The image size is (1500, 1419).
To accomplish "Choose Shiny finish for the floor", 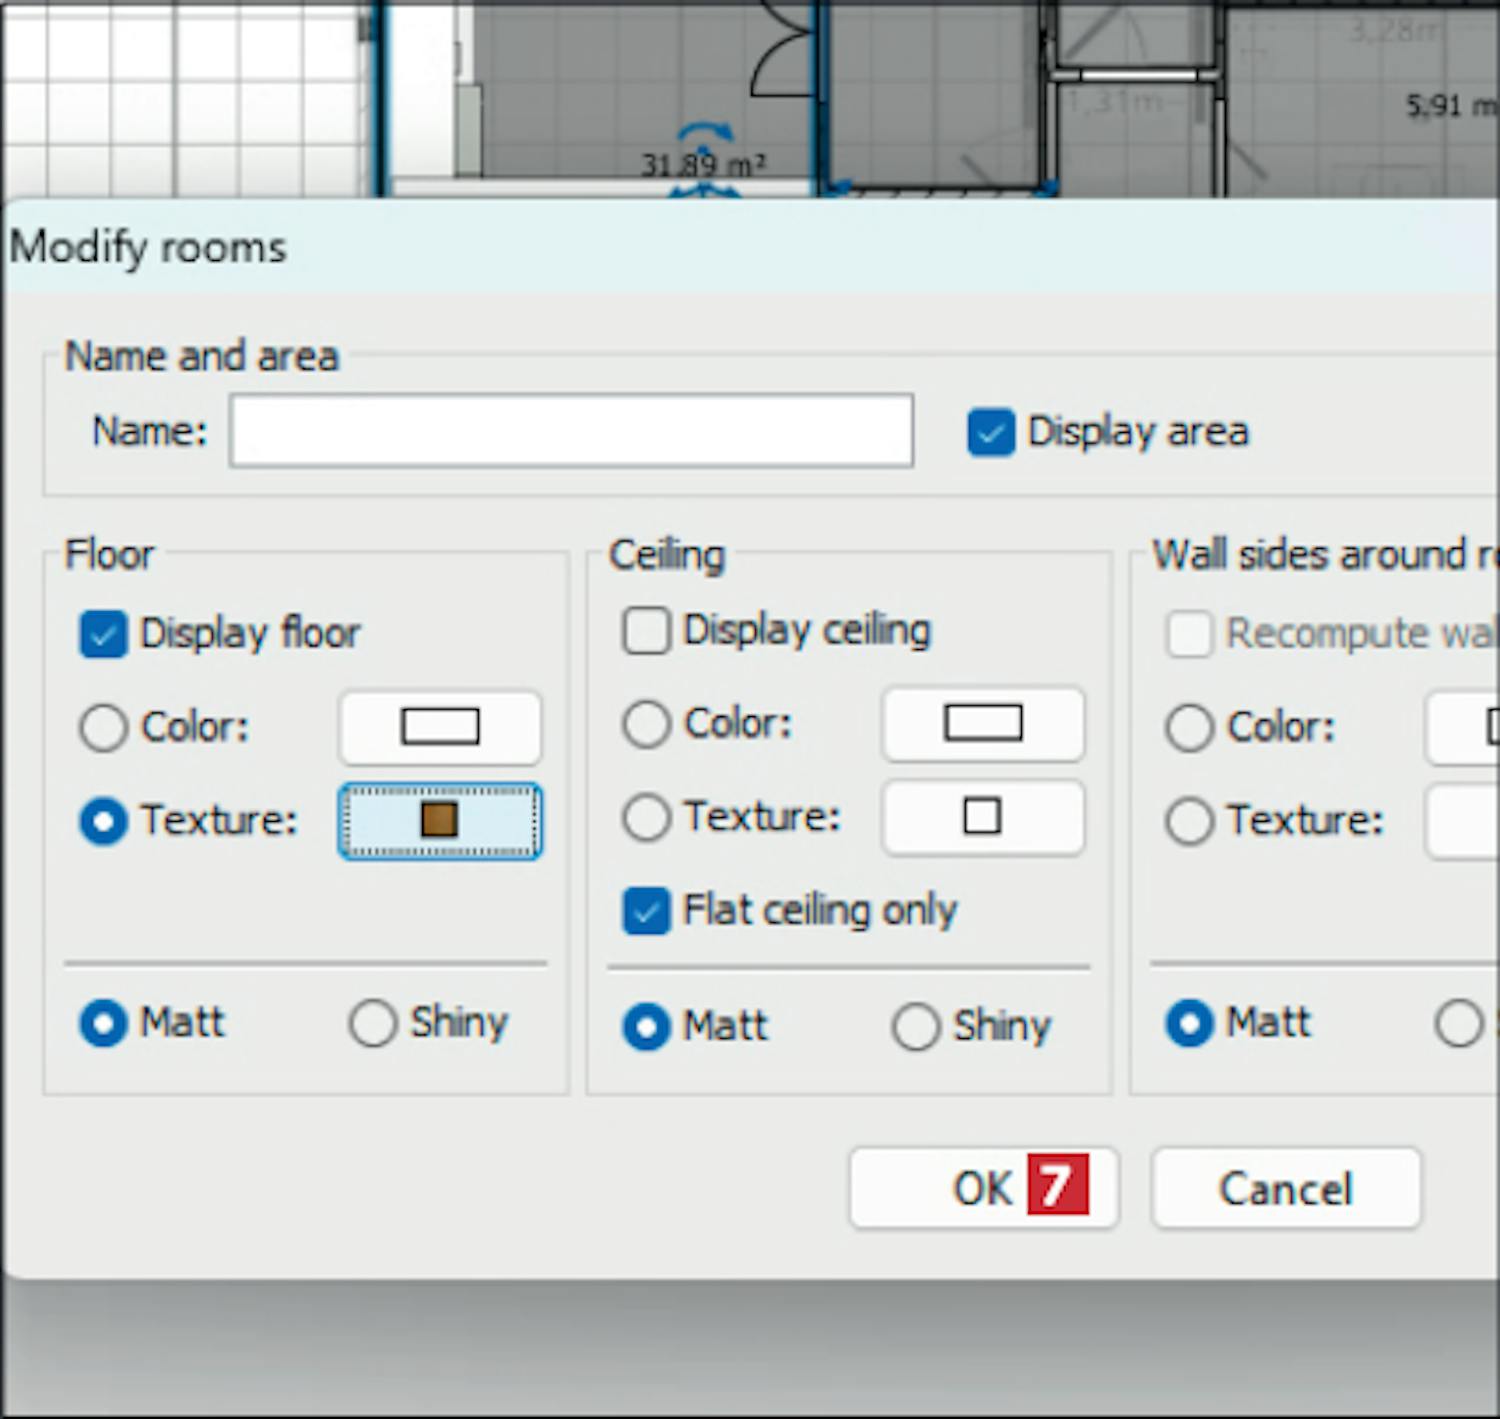I will point(373,1024).
